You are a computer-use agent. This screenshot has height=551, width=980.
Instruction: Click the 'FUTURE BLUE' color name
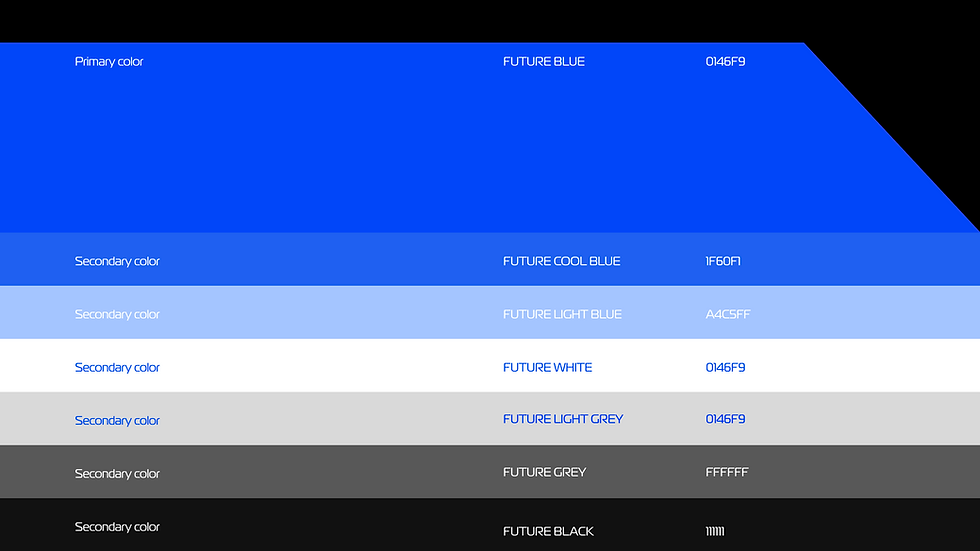(544, 61)
